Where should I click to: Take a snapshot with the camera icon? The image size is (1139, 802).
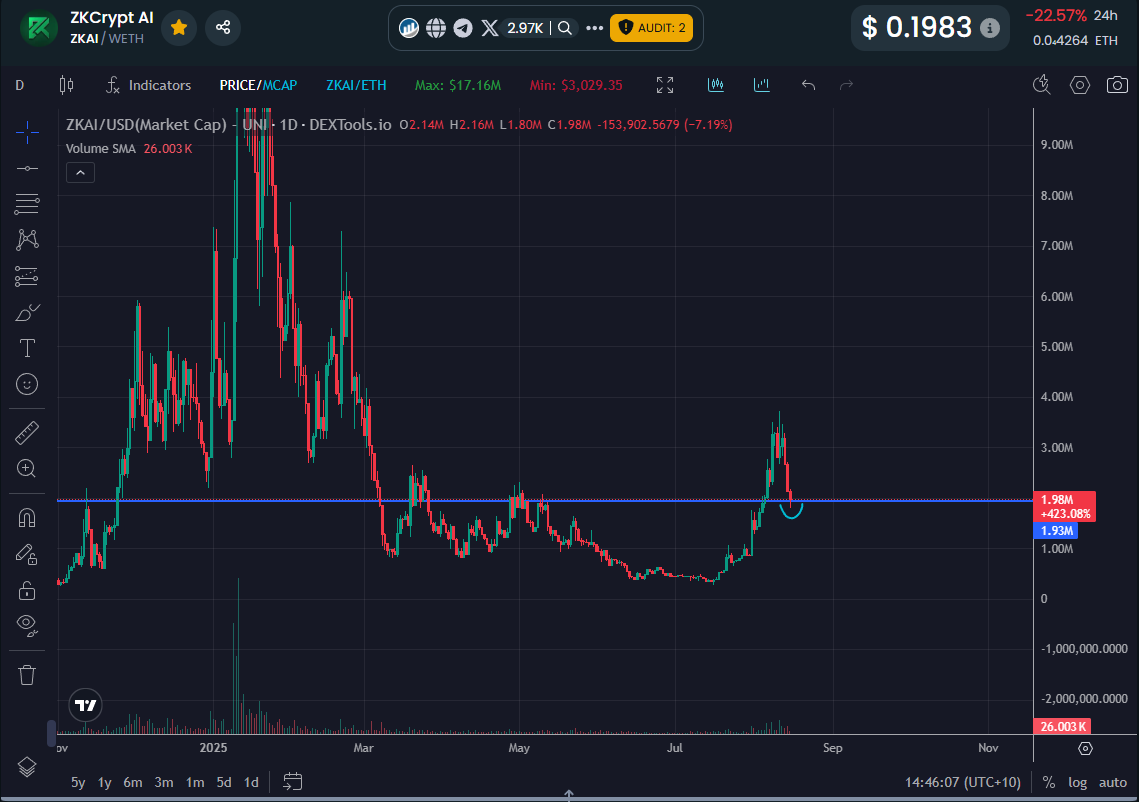pos(1117,86)
